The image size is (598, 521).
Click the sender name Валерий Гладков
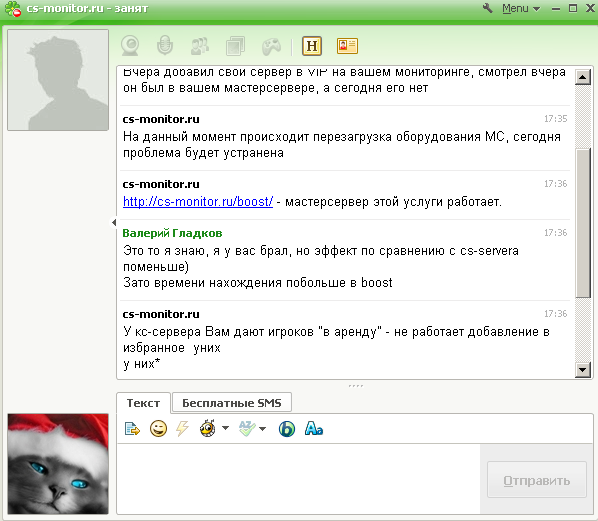(x=172, y=233)
